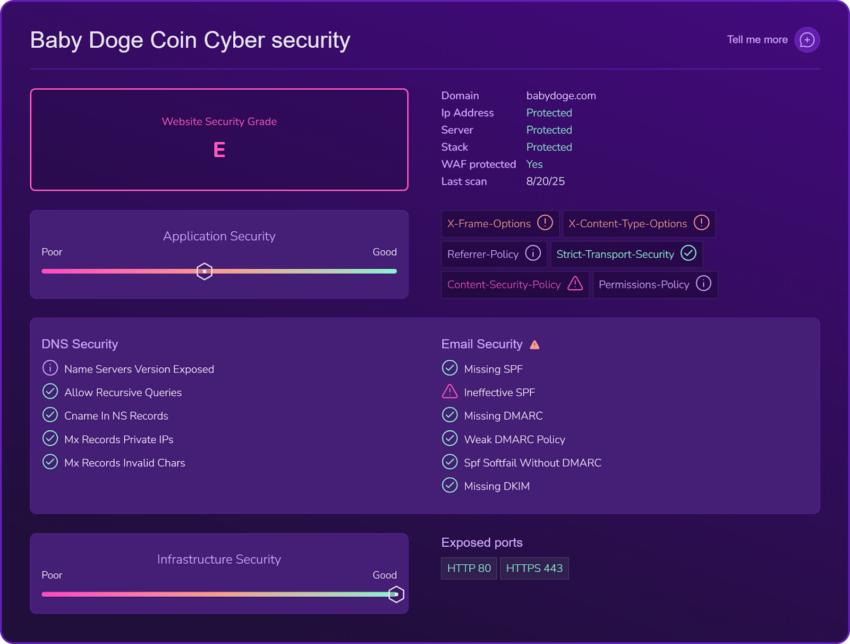Image resolution: width=850 pixels, height=644 pixels.
Task: Click the Tell me more chat icon
Action: point(807,40)
